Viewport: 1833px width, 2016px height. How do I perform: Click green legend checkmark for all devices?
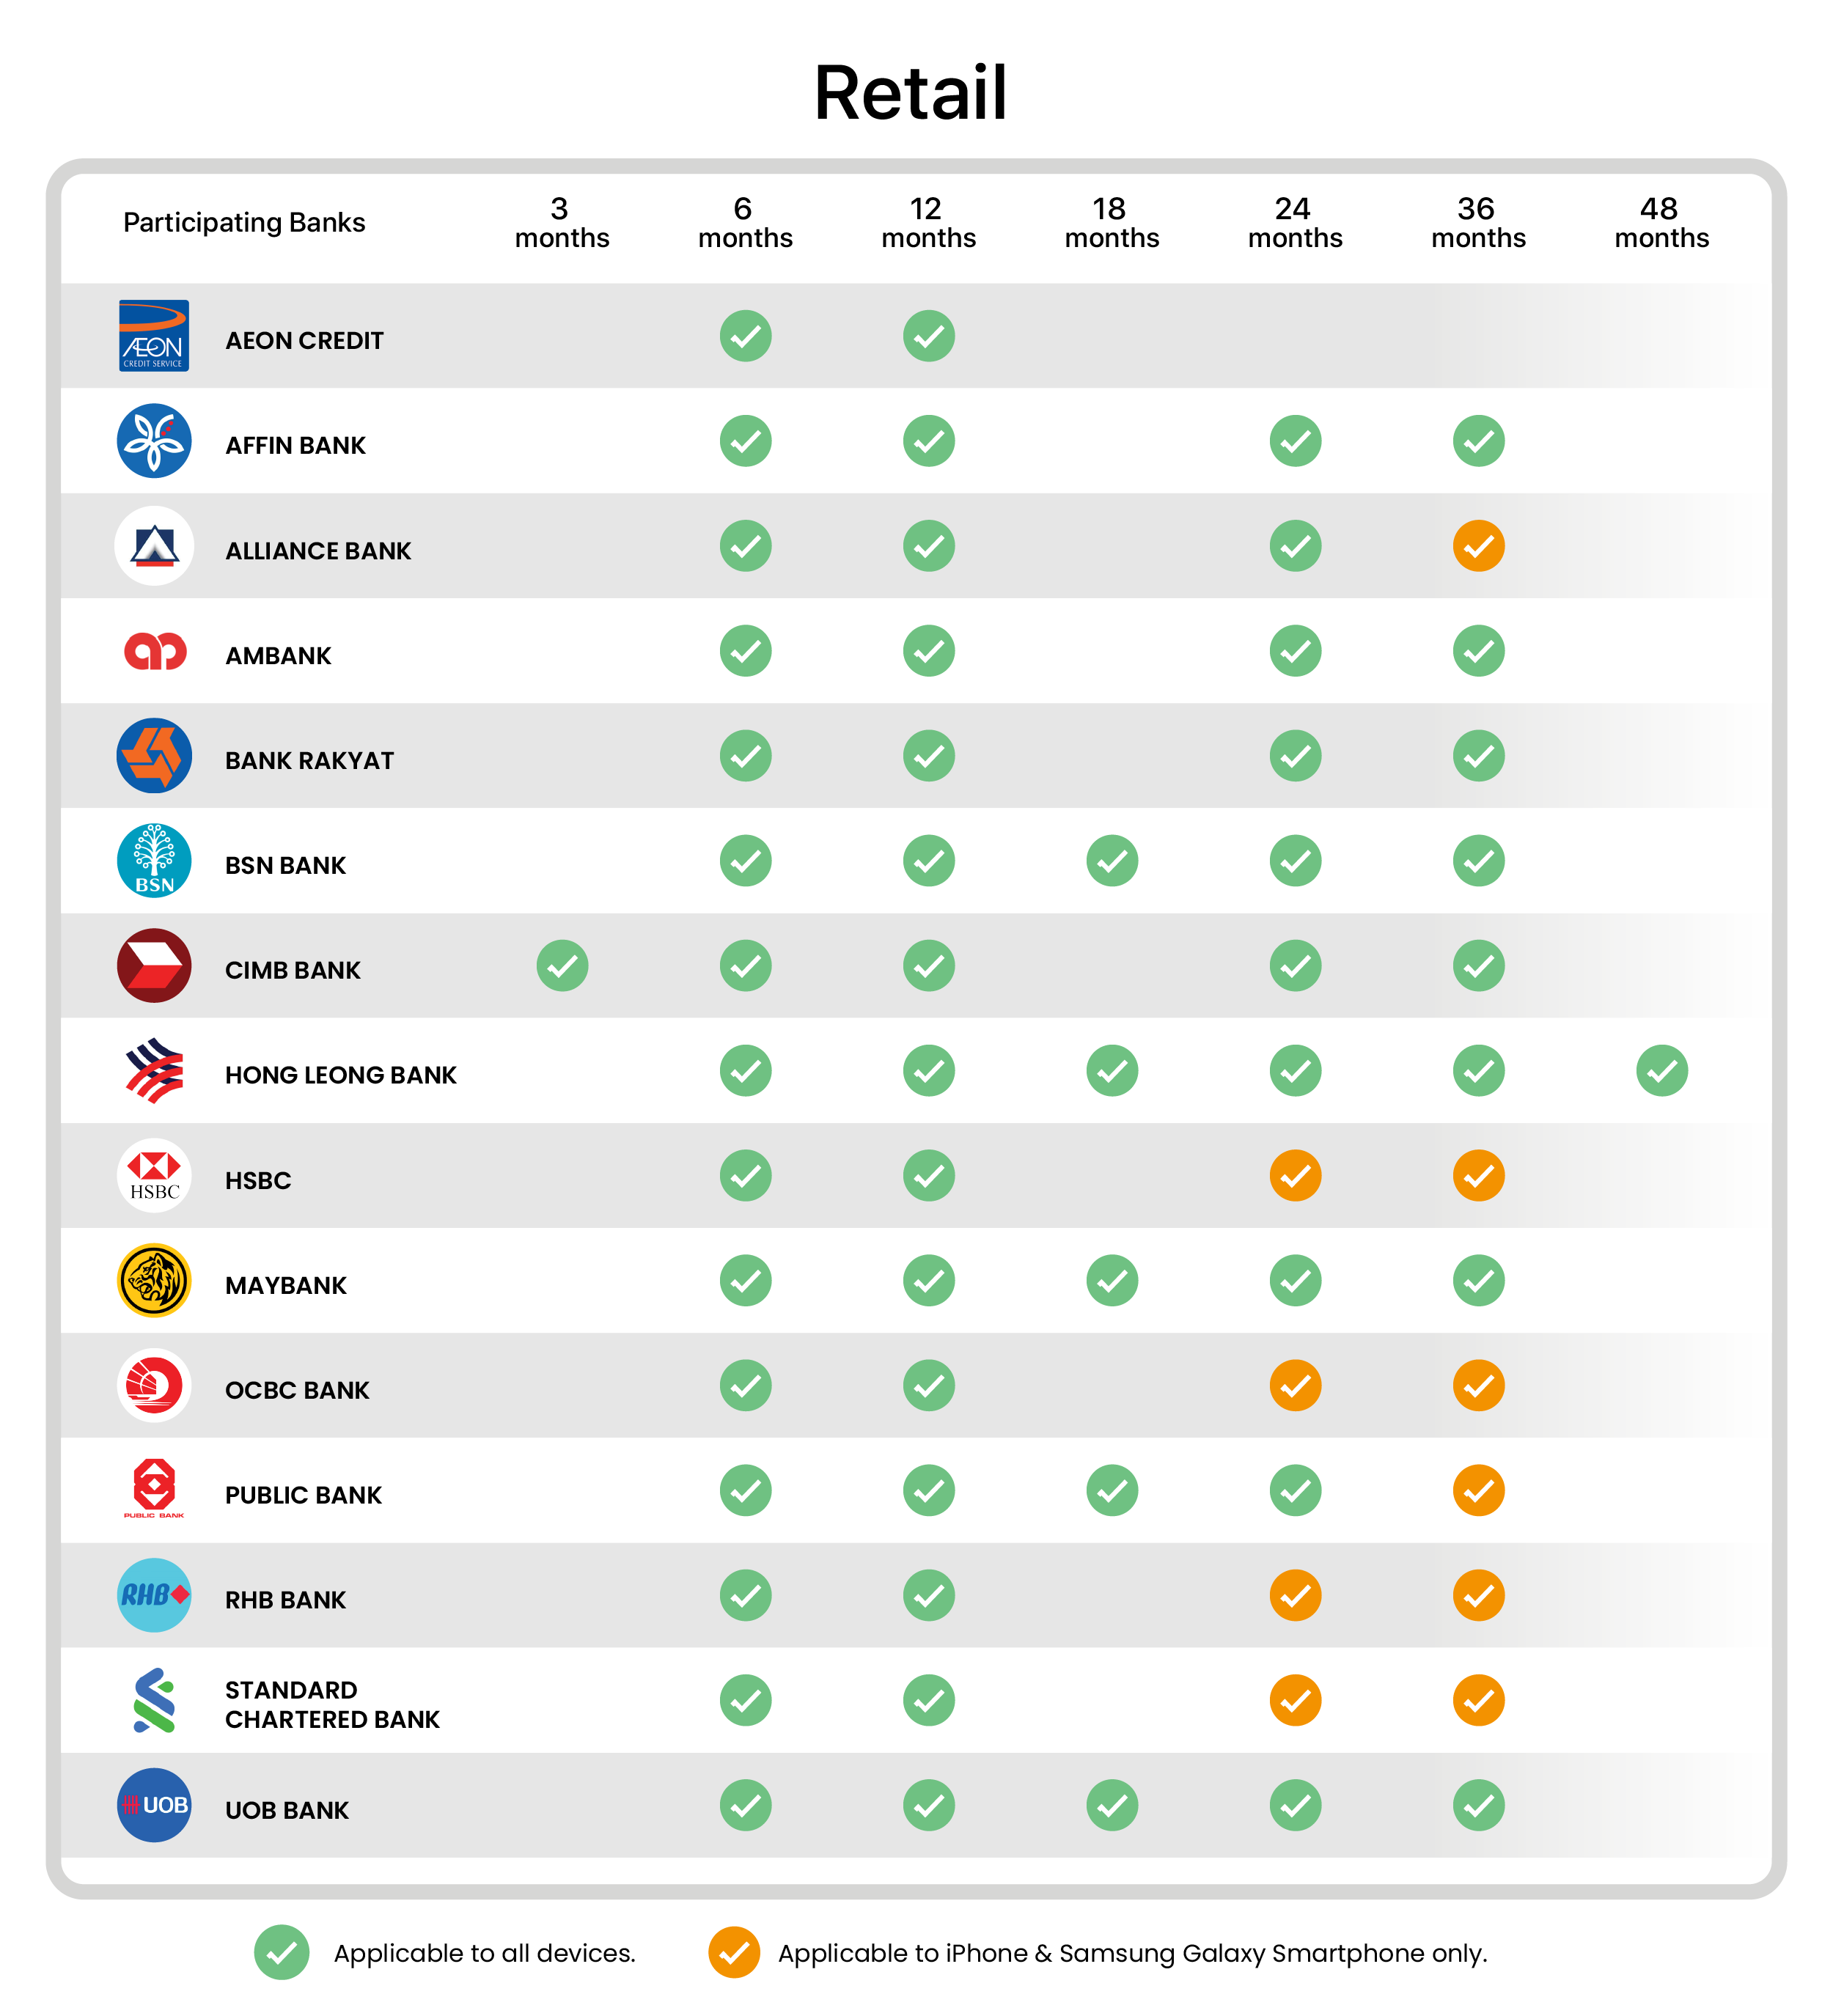pos(282,1953)
